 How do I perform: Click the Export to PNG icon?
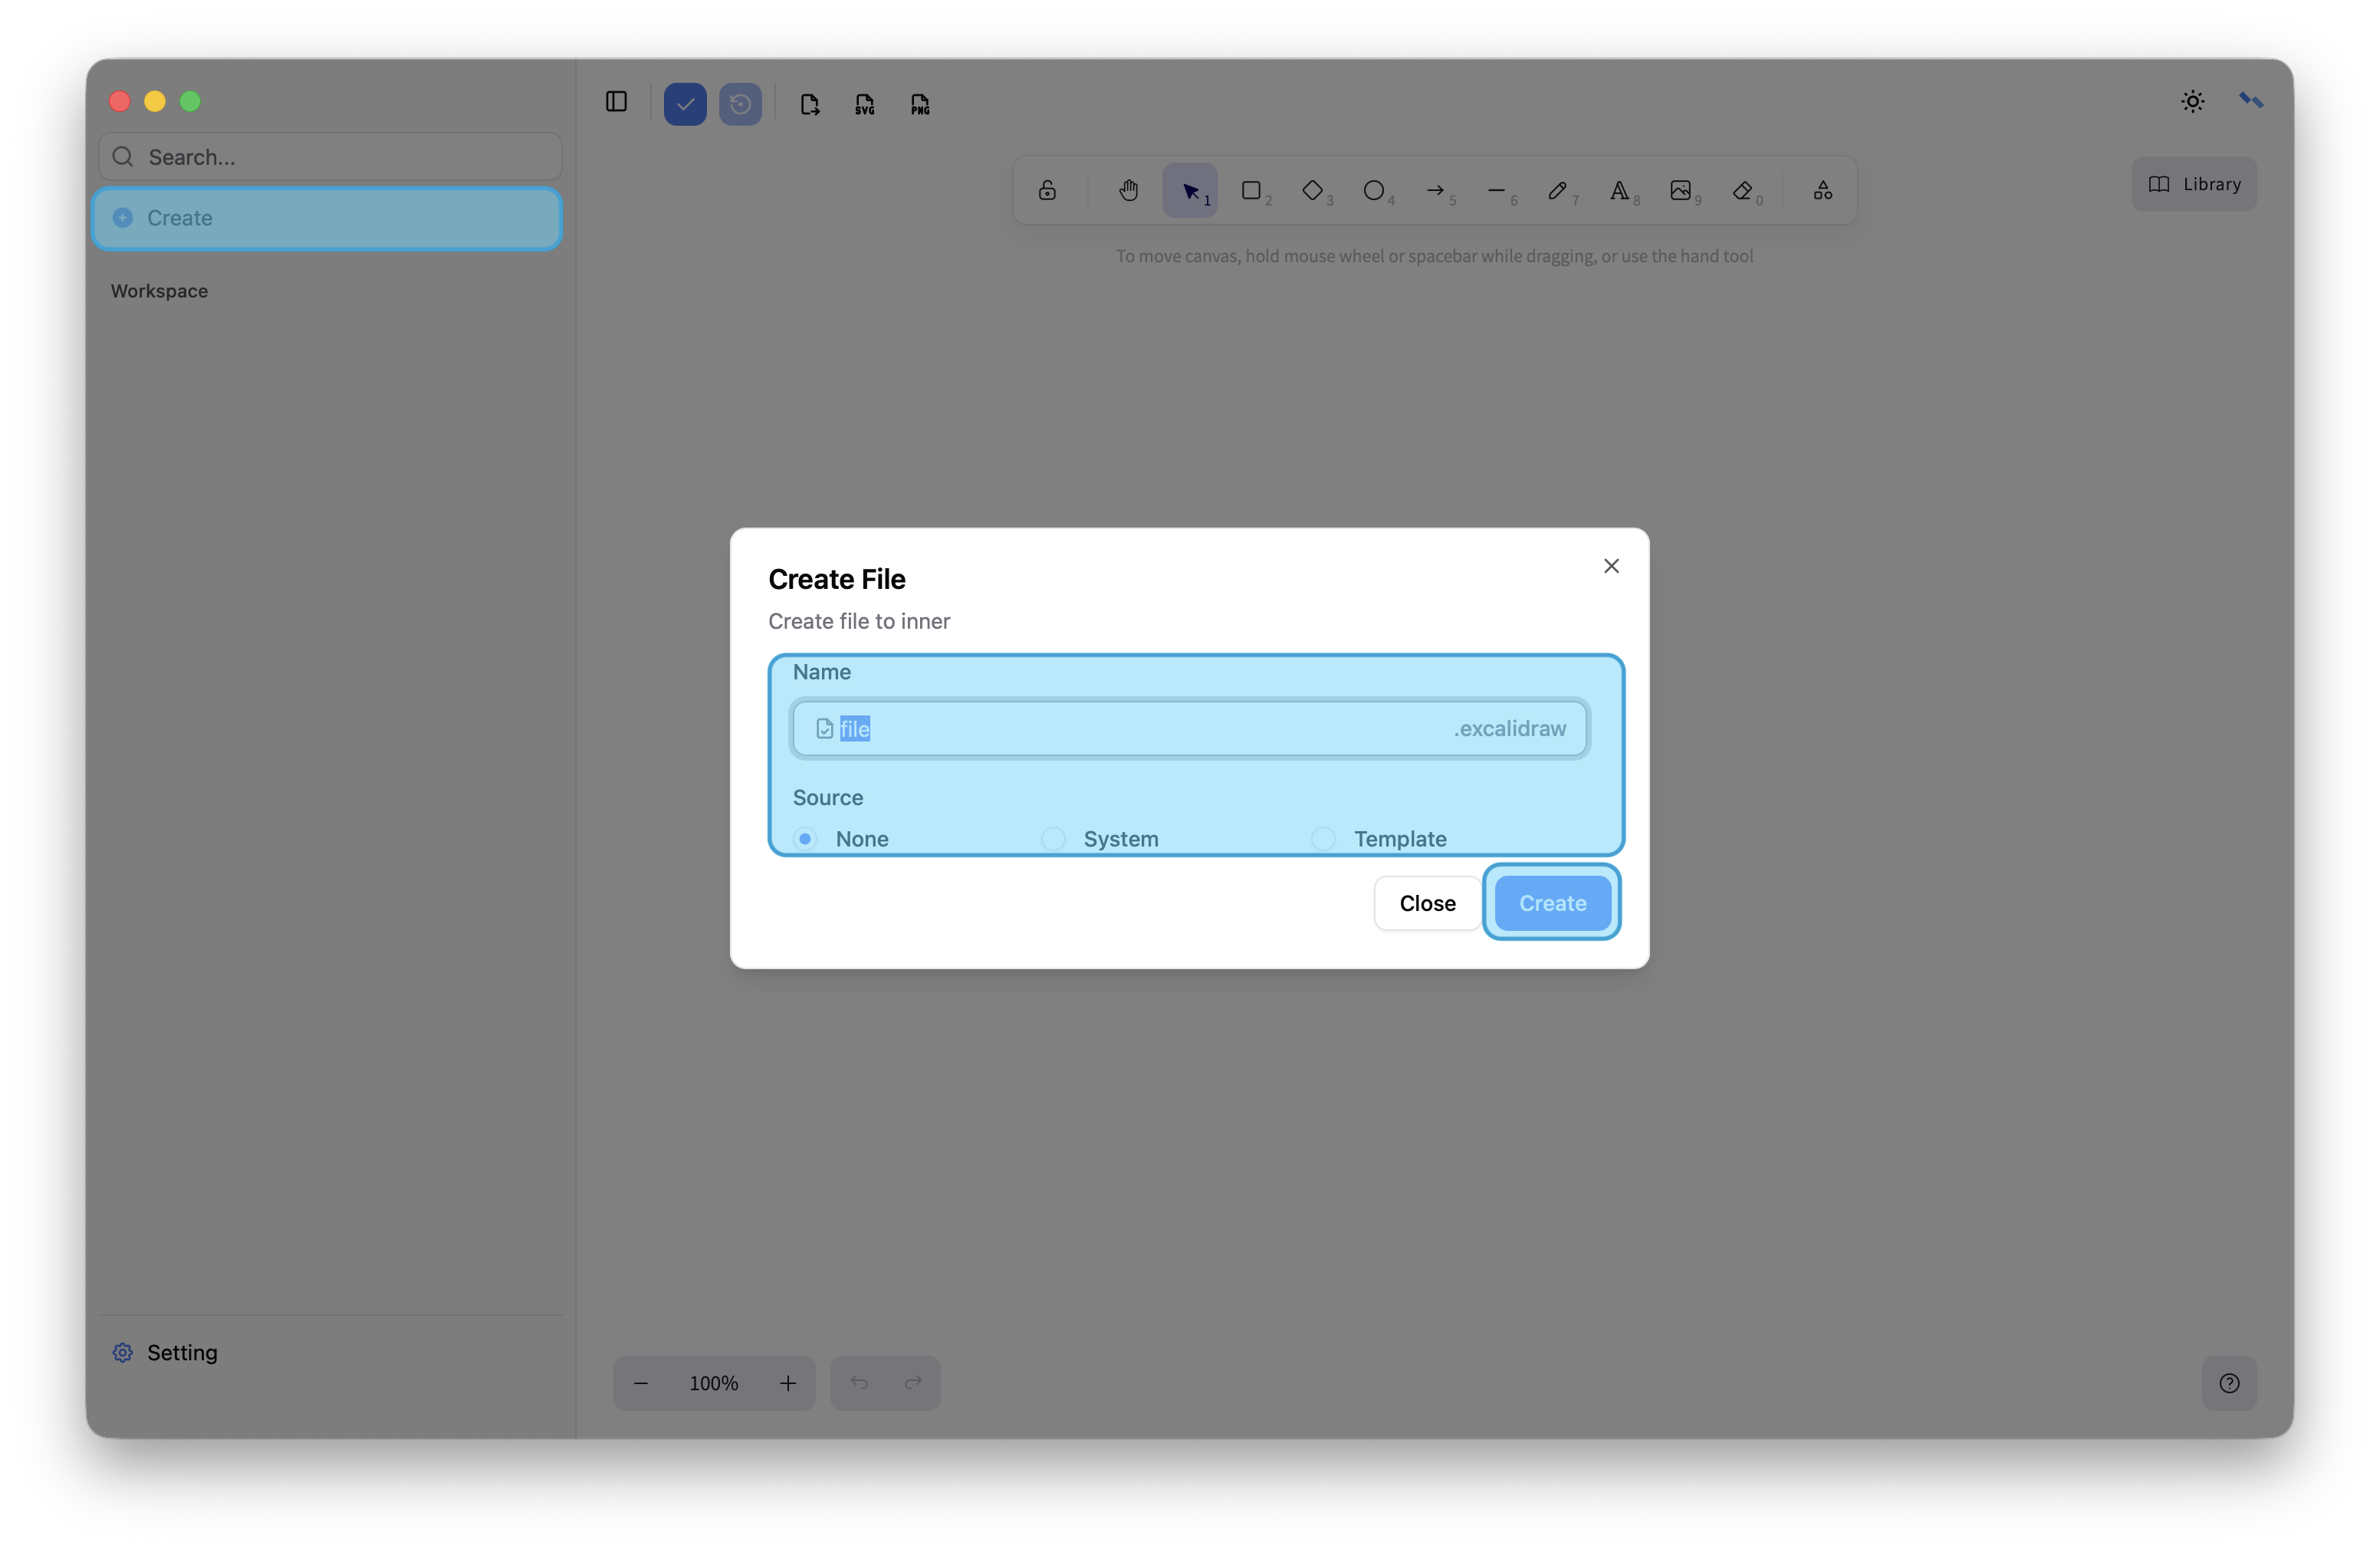tap(920, 104)
